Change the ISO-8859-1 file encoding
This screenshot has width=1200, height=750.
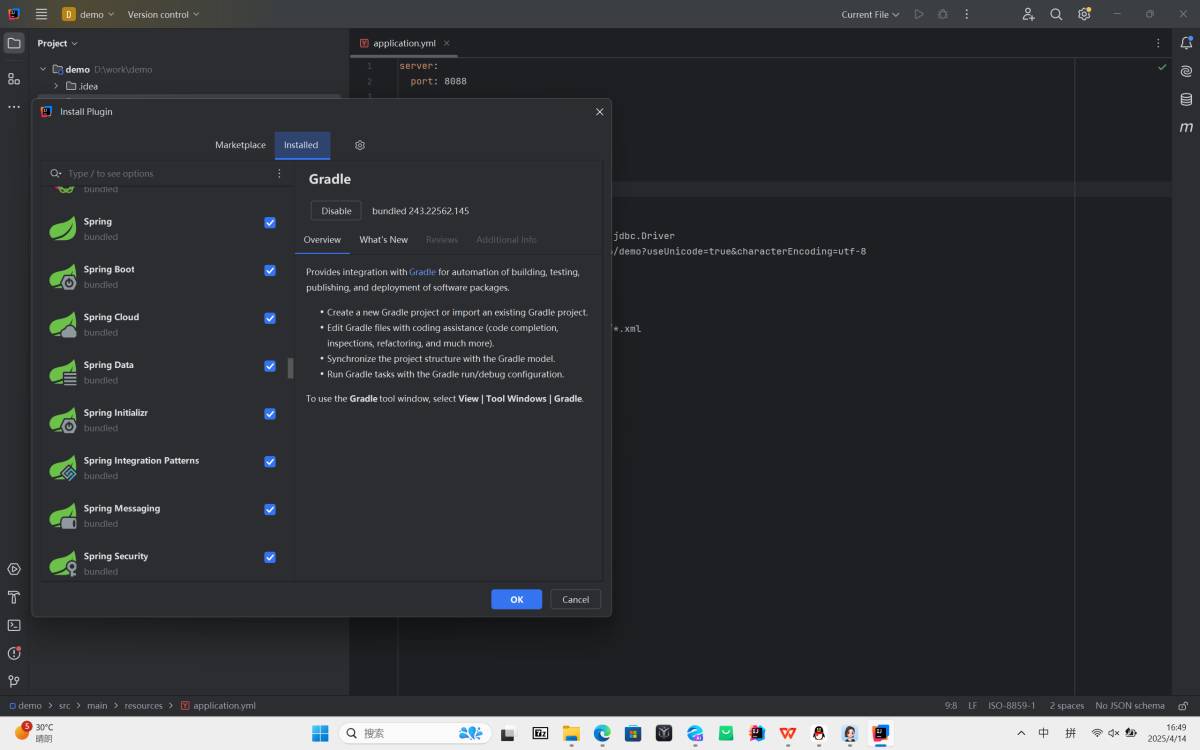coord(1012,705)
